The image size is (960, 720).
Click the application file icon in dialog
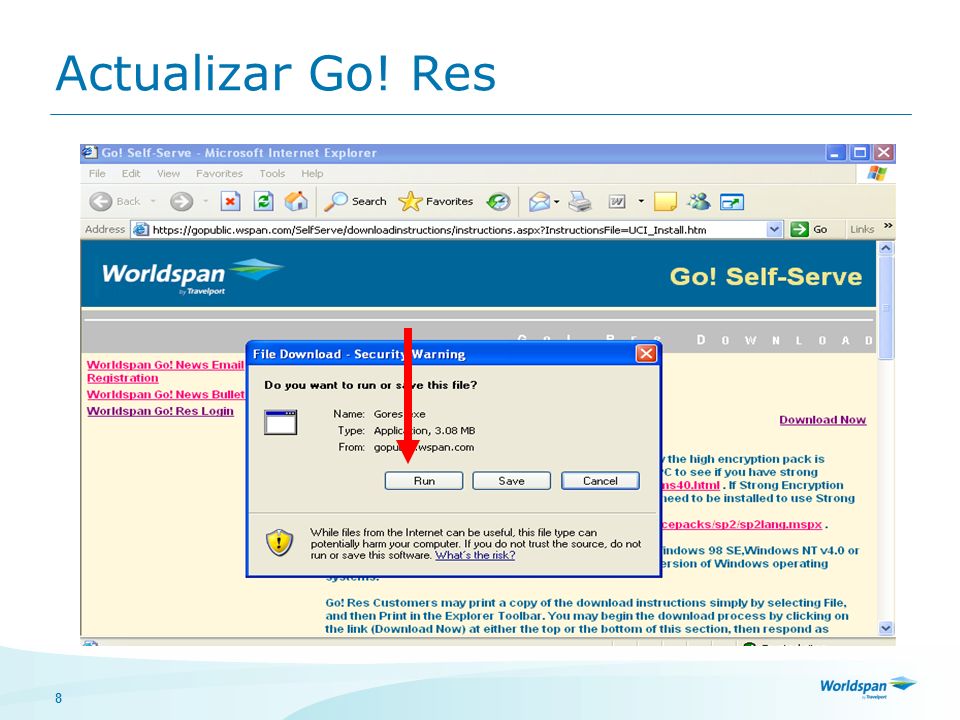280,422
